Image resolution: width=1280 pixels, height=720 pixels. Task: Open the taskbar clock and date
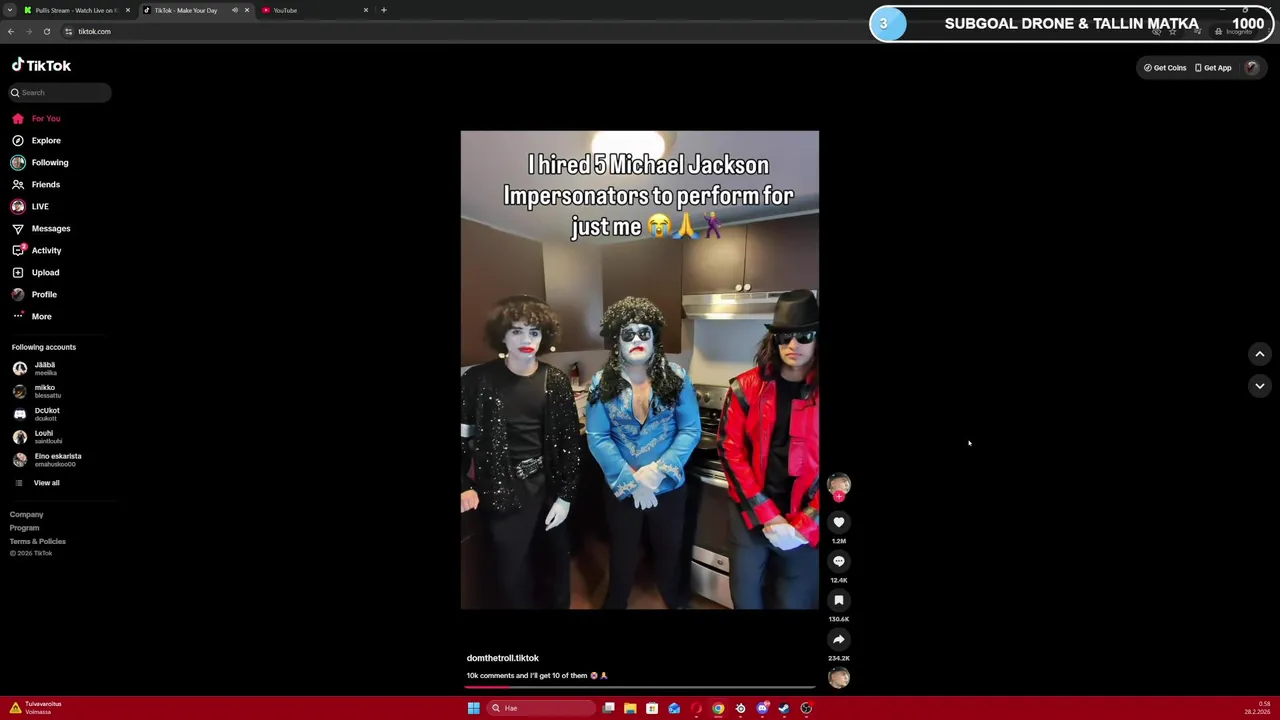click(x=1257, y=708)
